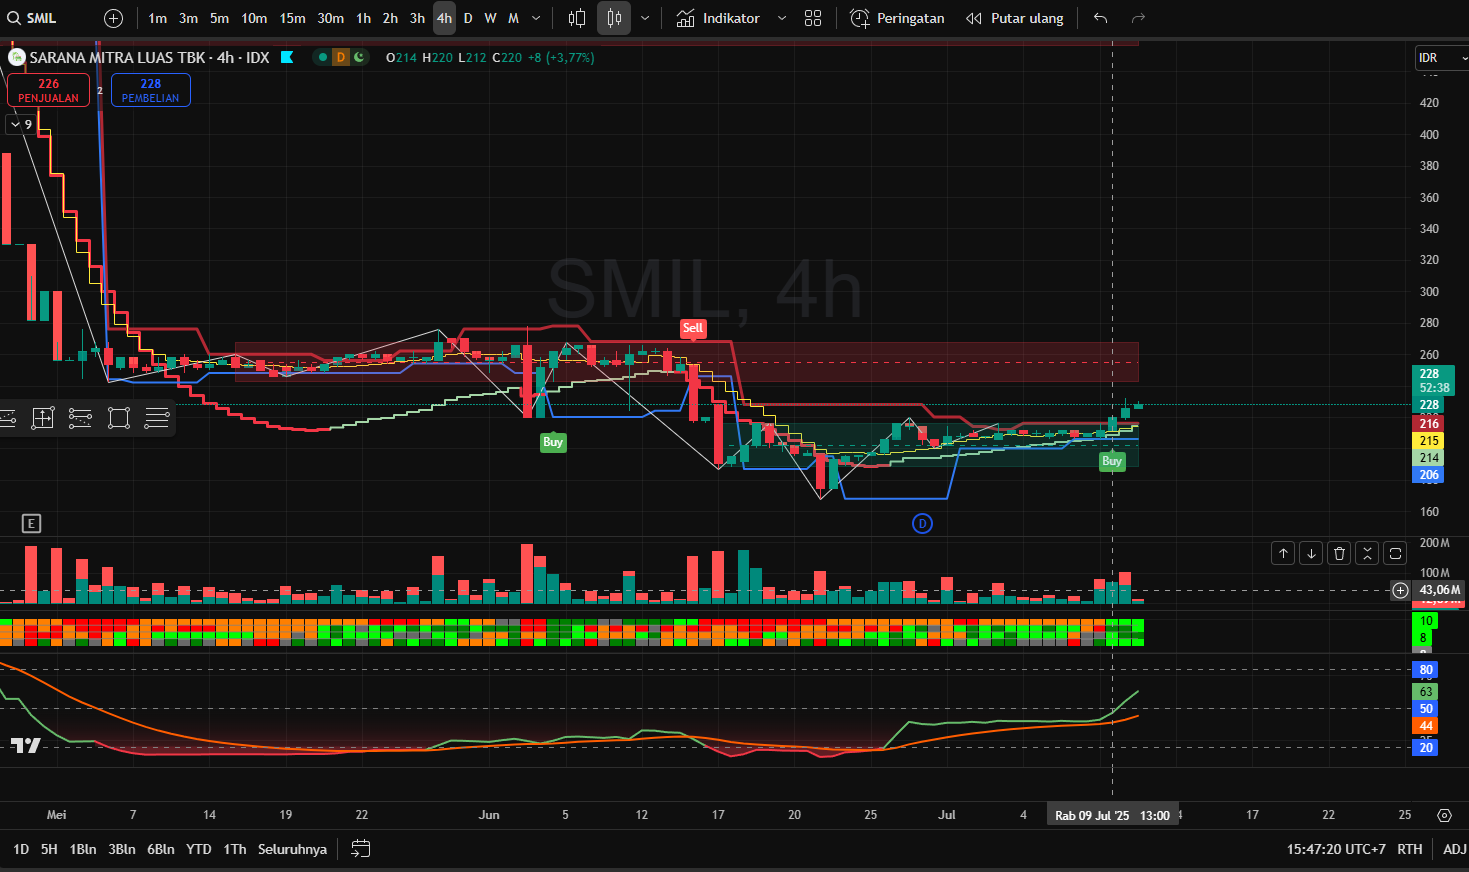The width and height of the screenshot is (1469, 872).
Task: Click the add symbol plus icon
Action: (x=114, y=18)
